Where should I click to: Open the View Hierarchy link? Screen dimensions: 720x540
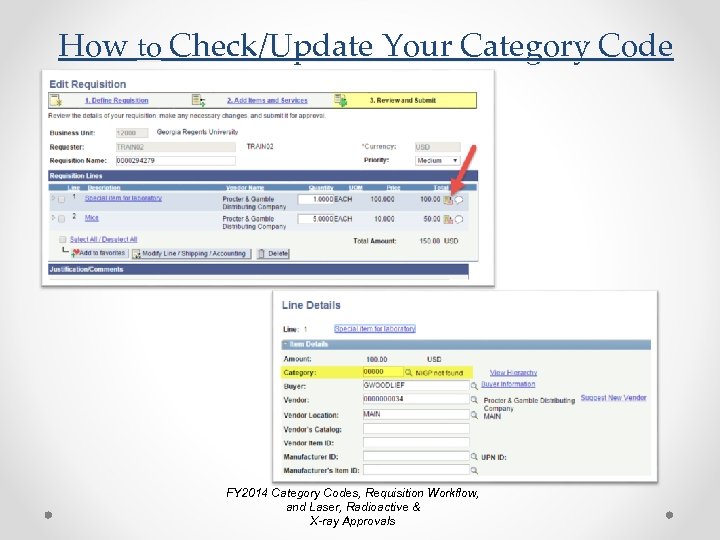coord(513,372)
